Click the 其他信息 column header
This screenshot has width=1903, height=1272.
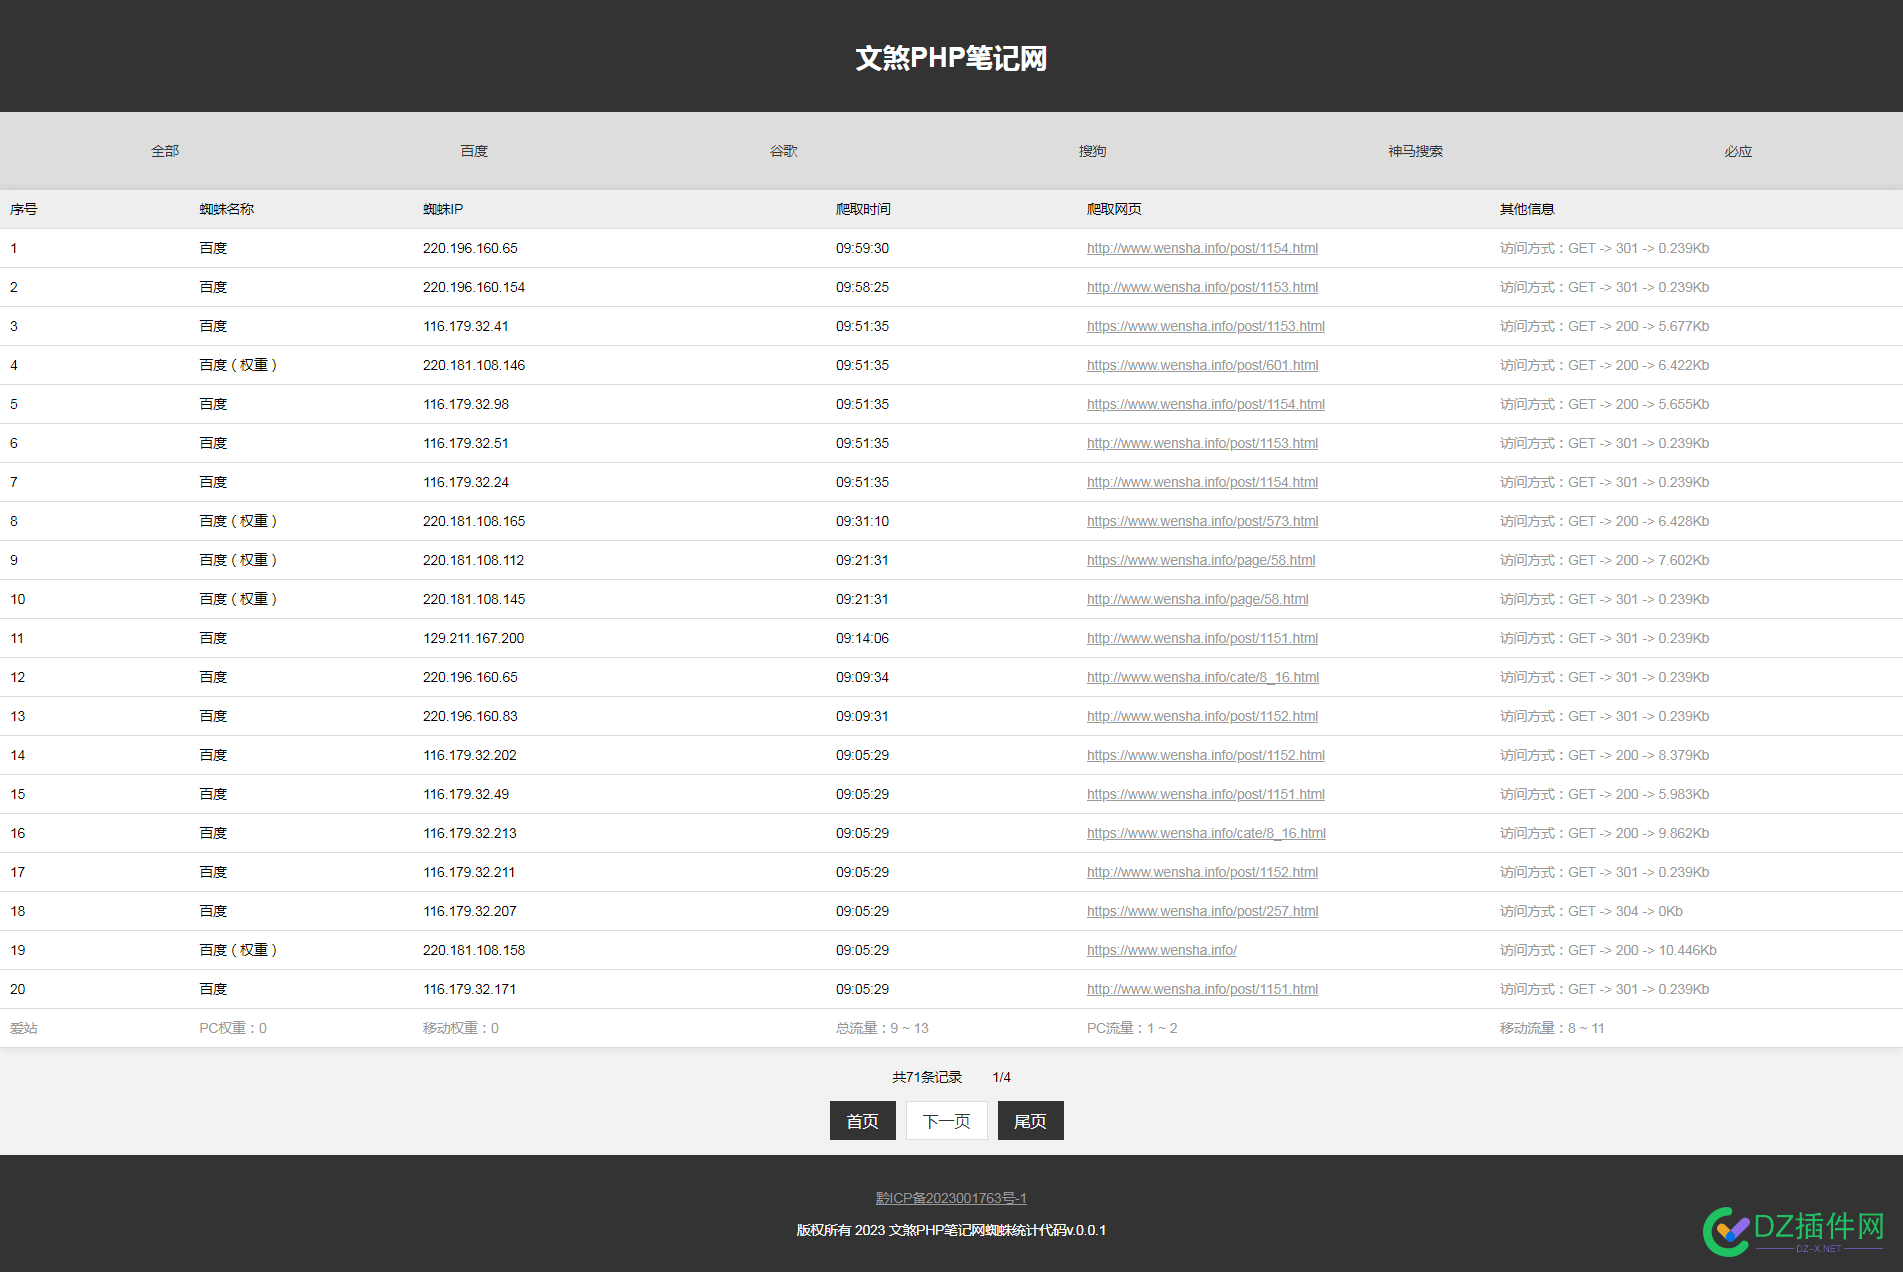pos(1527,209)
